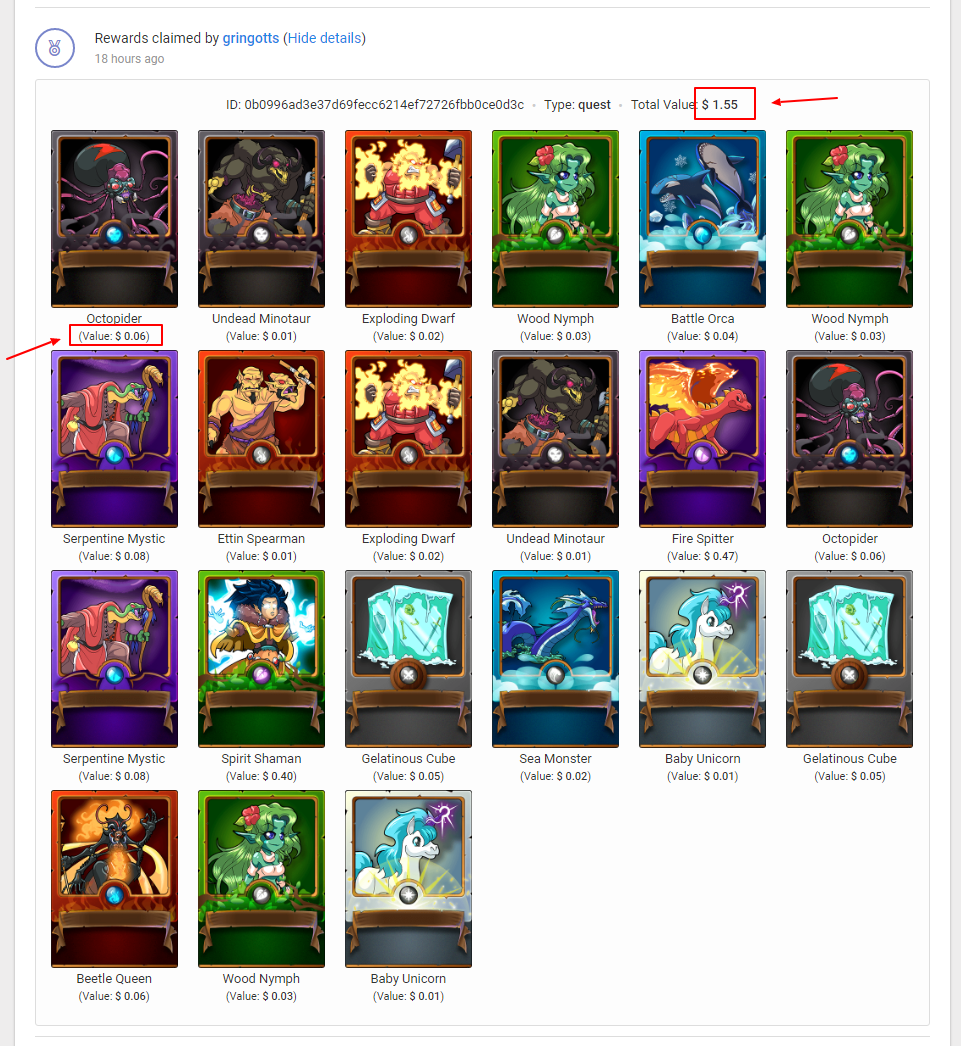Click the rewards medal icon

click(55, 48)
